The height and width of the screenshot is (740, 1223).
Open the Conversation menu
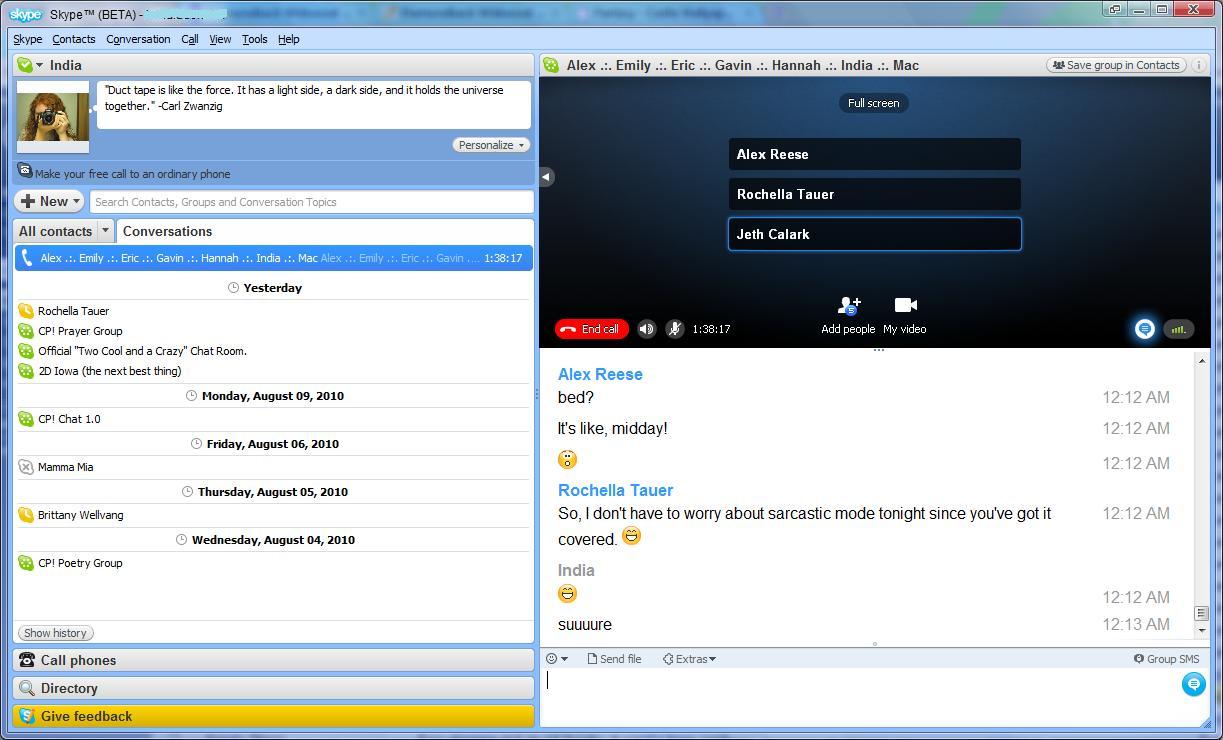(x=138, y=39)
